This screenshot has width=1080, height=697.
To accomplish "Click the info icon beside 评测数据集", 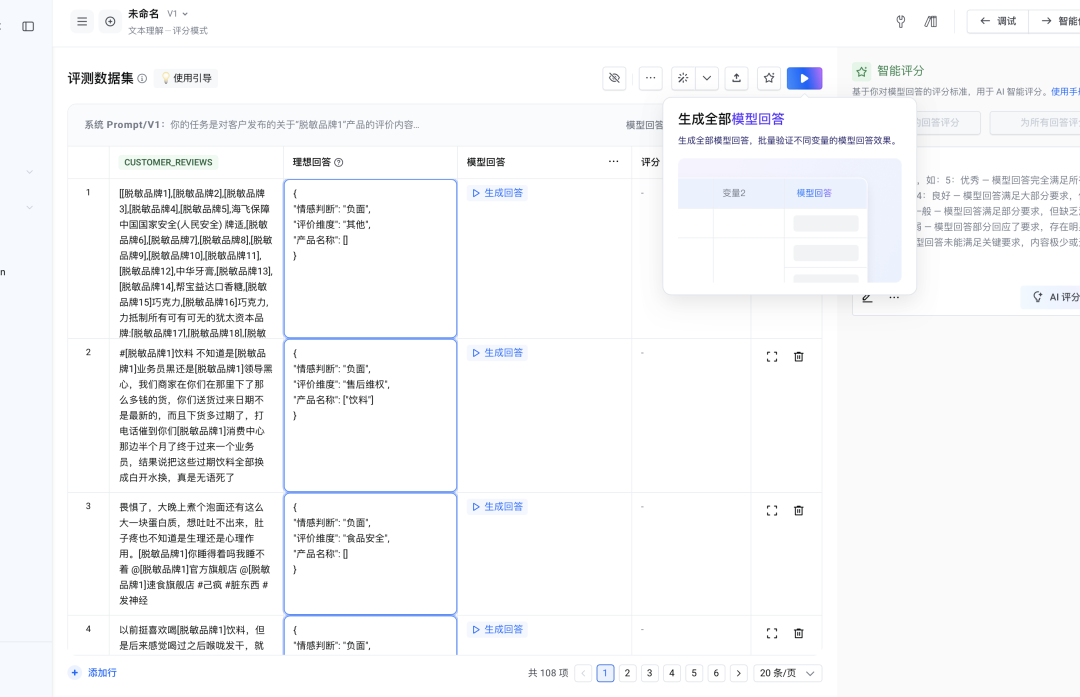I will tap(142, 79).
